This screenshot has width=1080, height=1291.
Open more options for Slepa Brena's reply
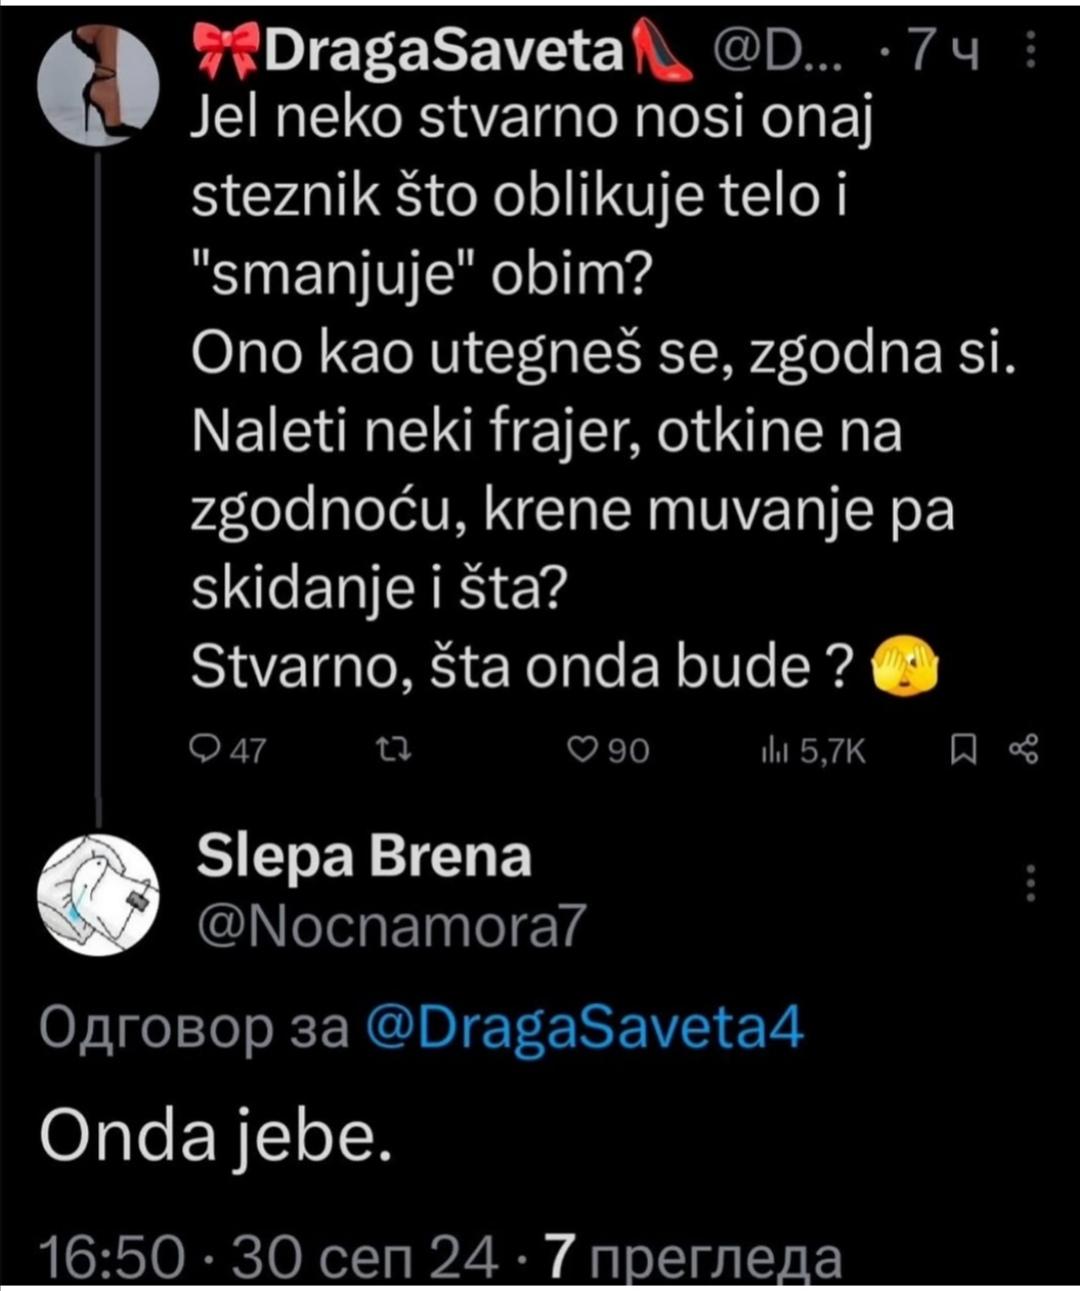point(1033,883)
